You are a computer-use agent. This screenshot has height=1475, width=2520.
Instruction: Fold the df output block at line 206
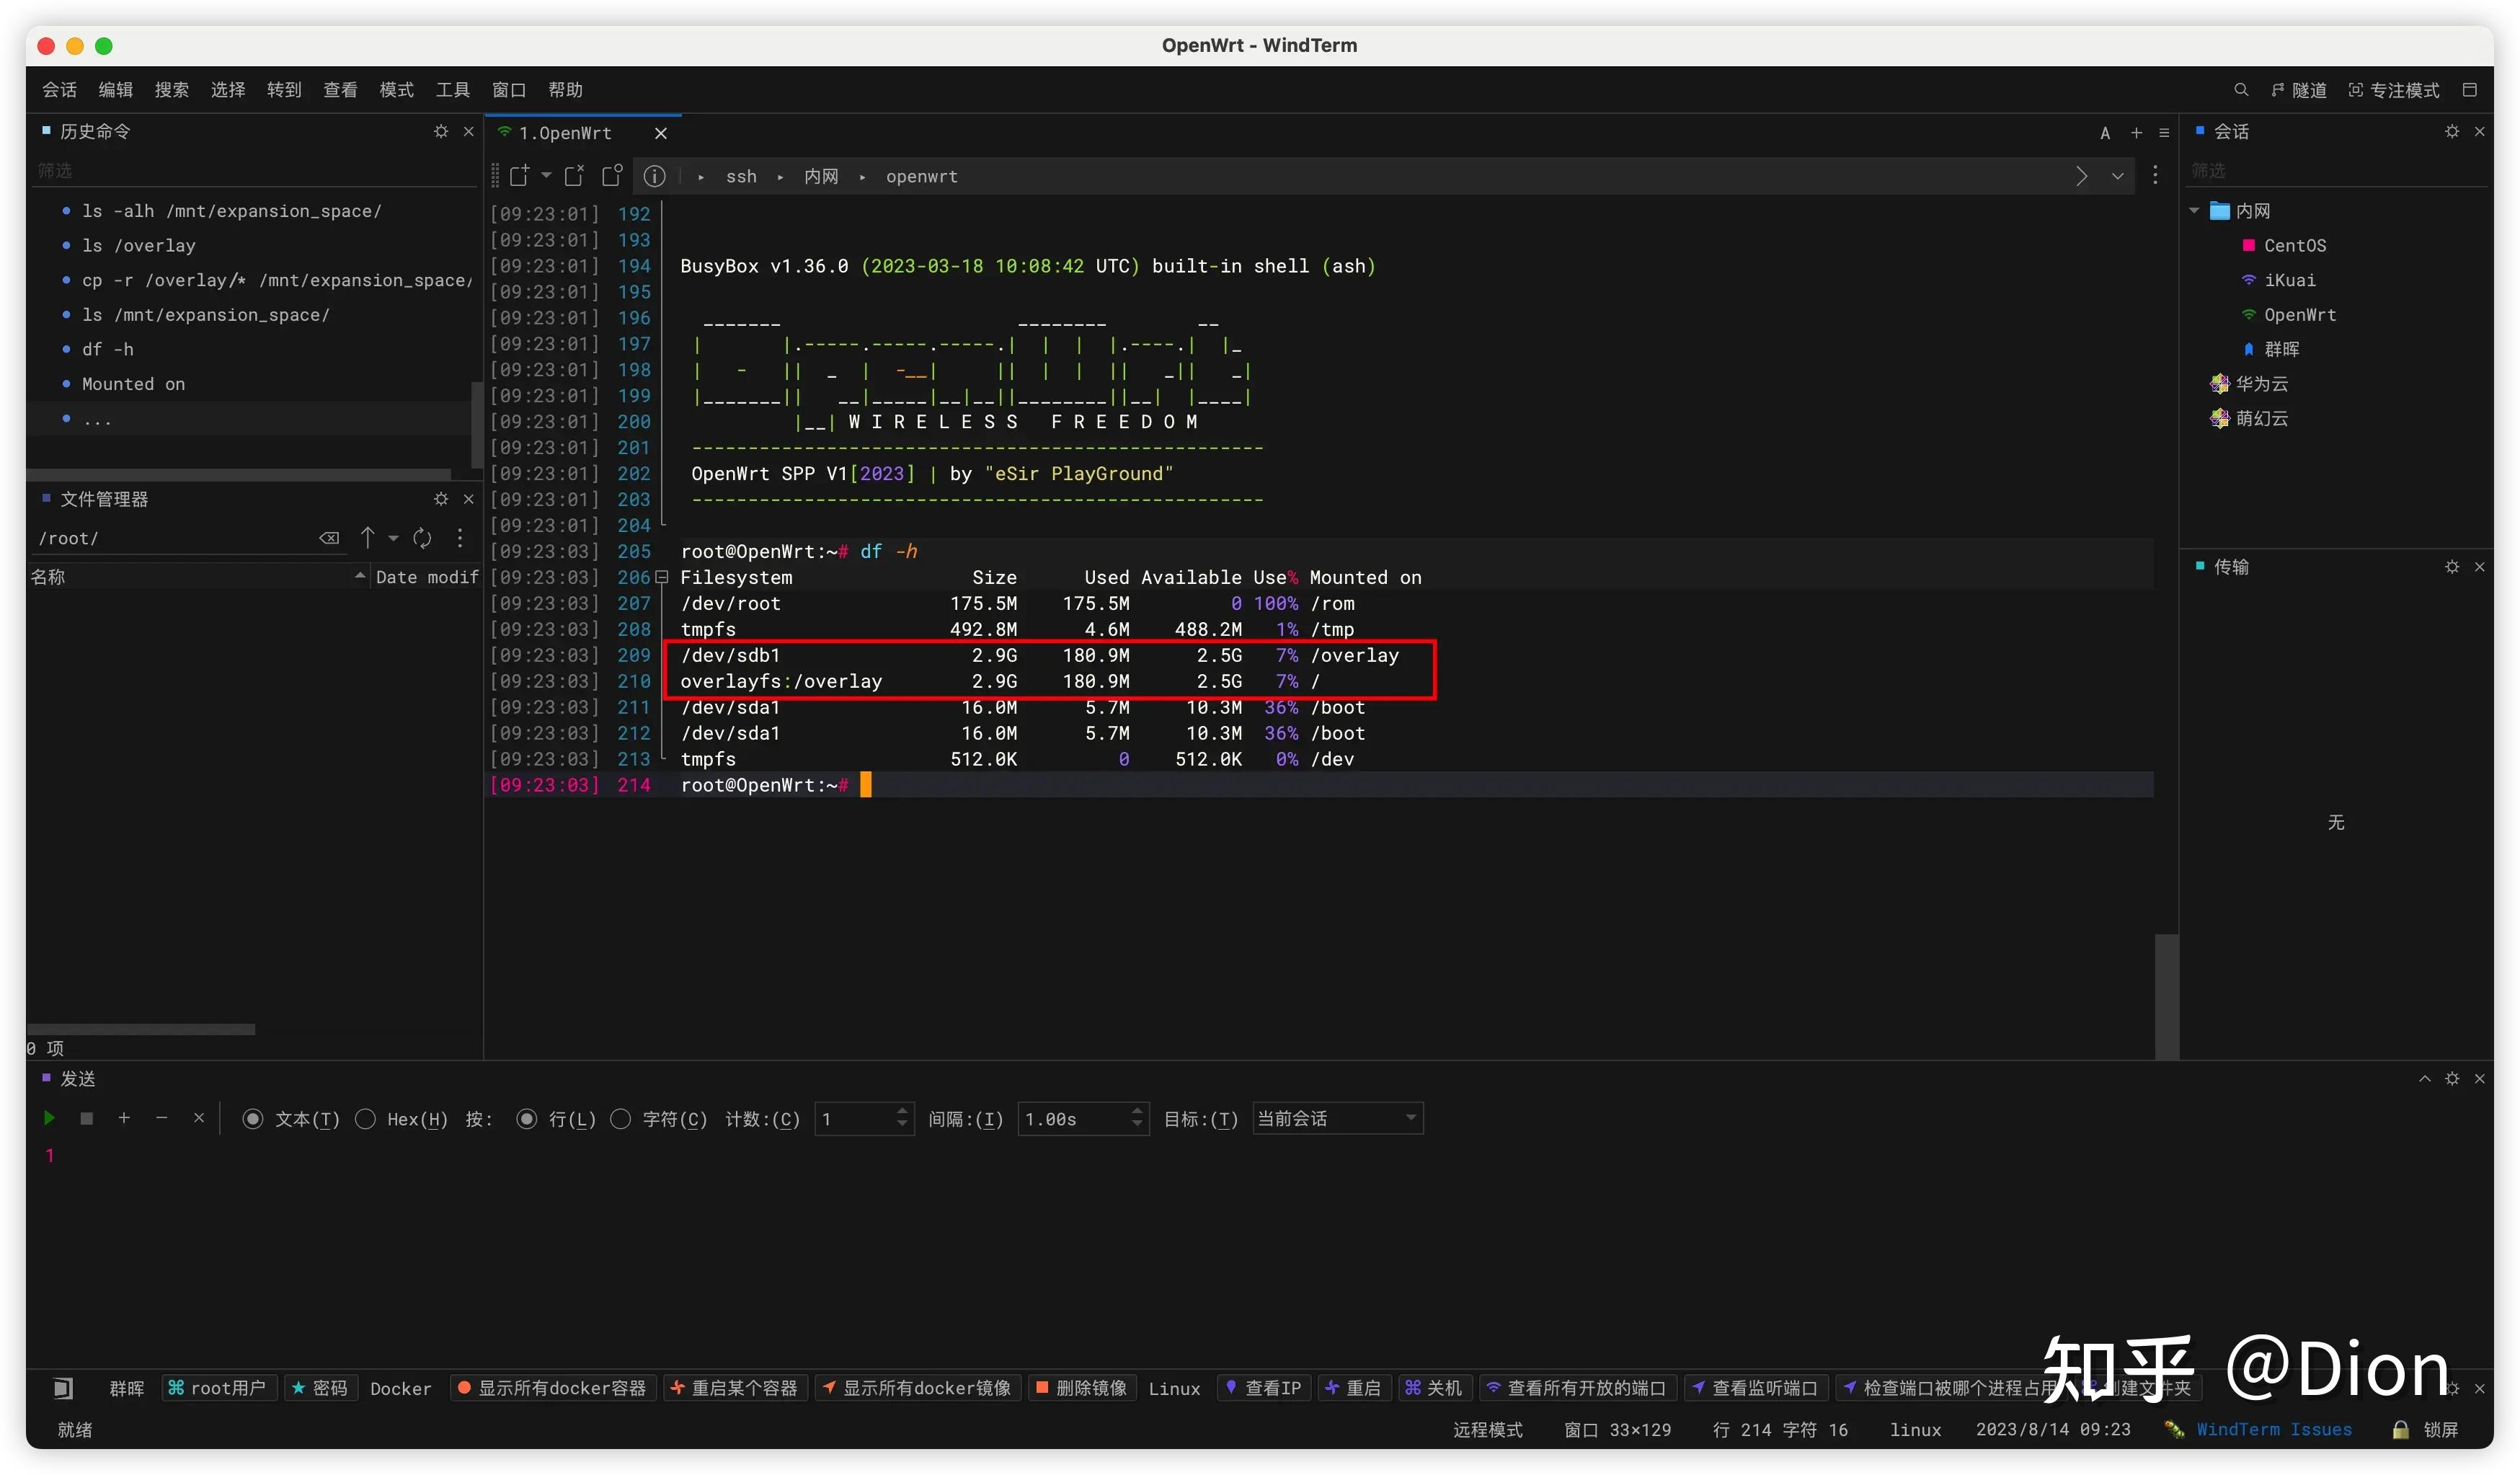[661, 577]
